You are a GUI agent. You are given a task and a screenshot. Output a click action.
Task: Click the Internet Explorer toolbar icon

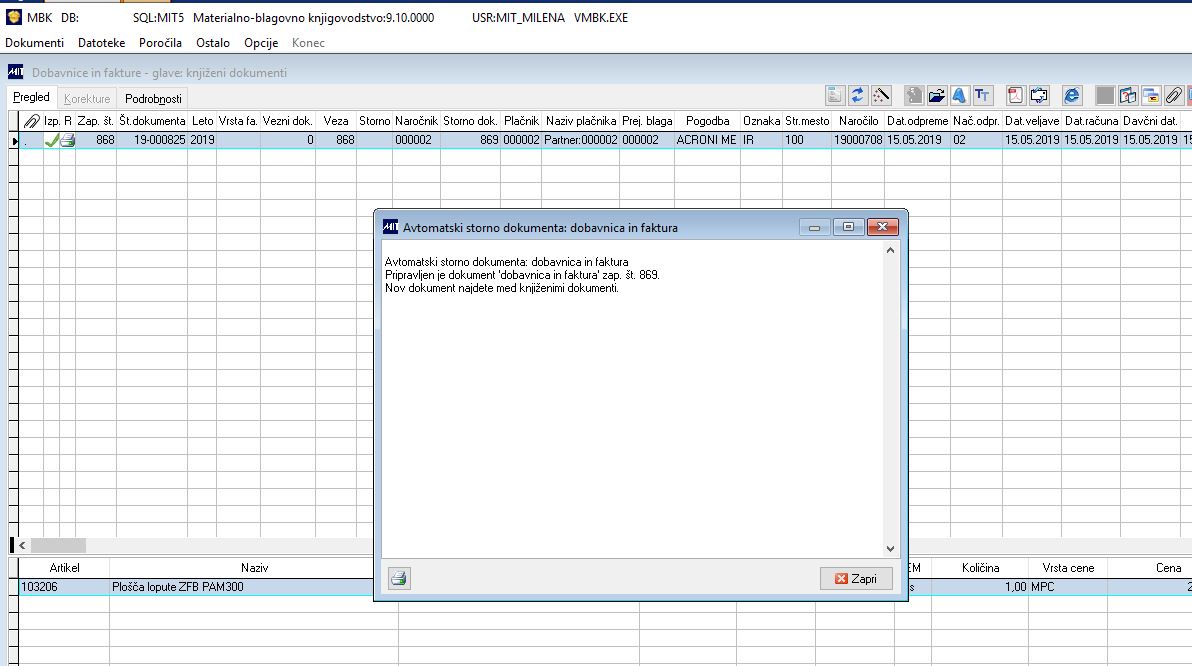tap(1072, 95)
